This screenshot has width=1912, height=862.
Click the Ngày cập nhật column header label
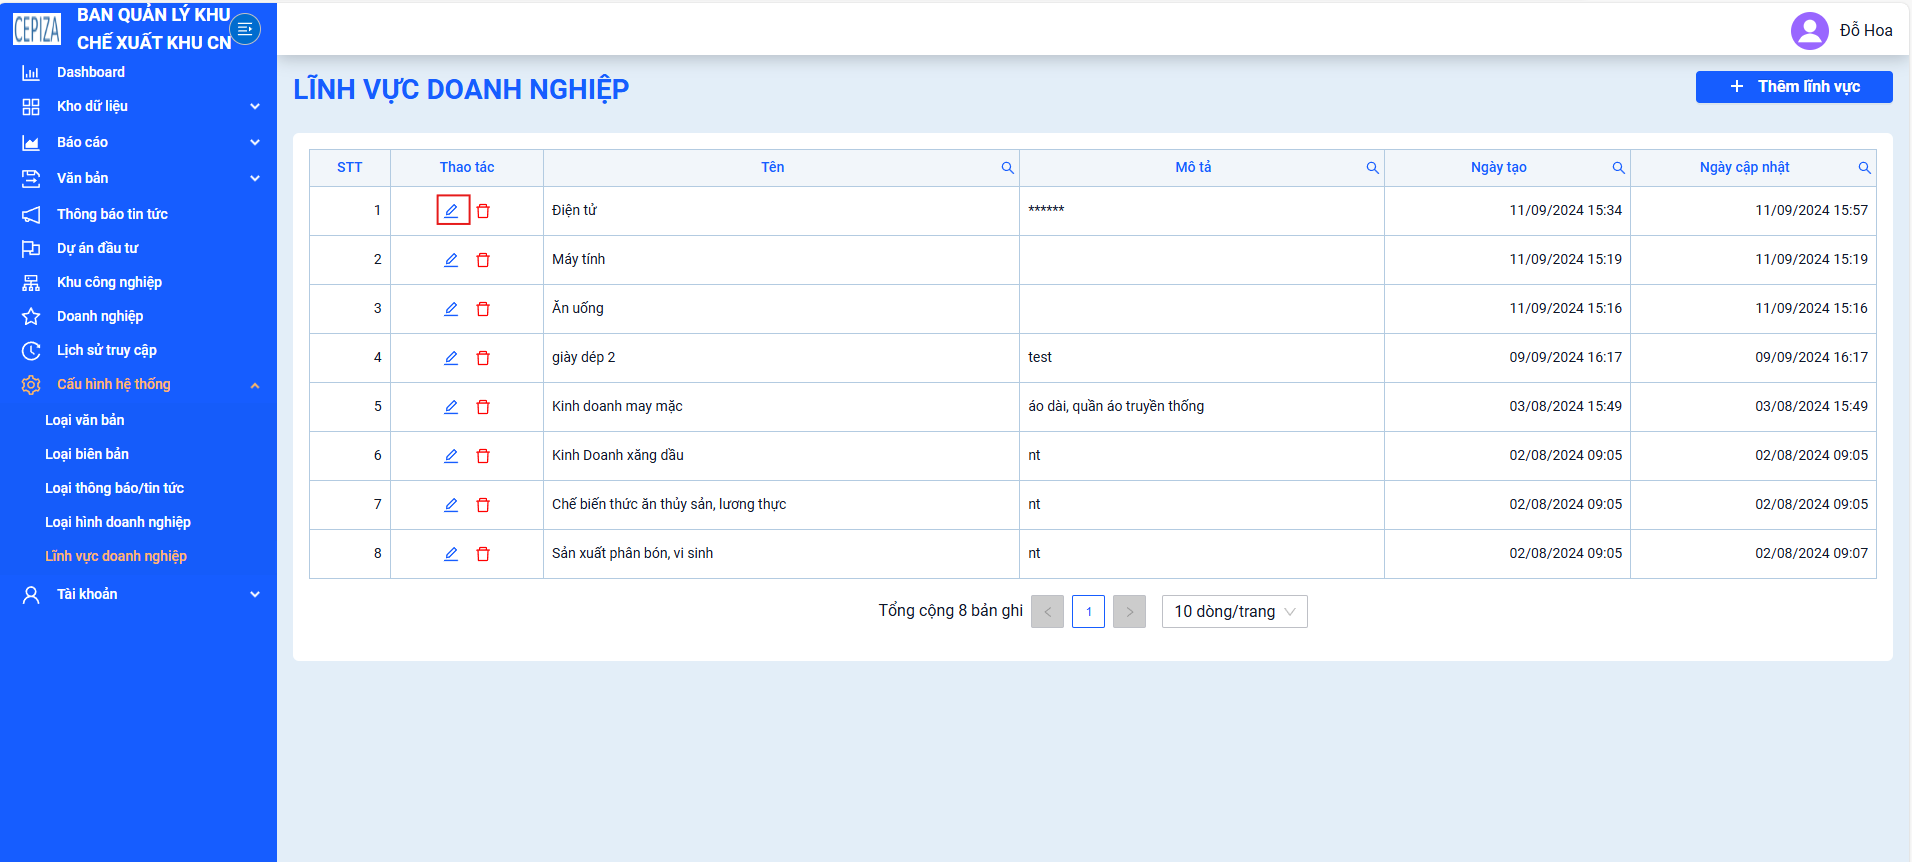[x=1744, y=167]
